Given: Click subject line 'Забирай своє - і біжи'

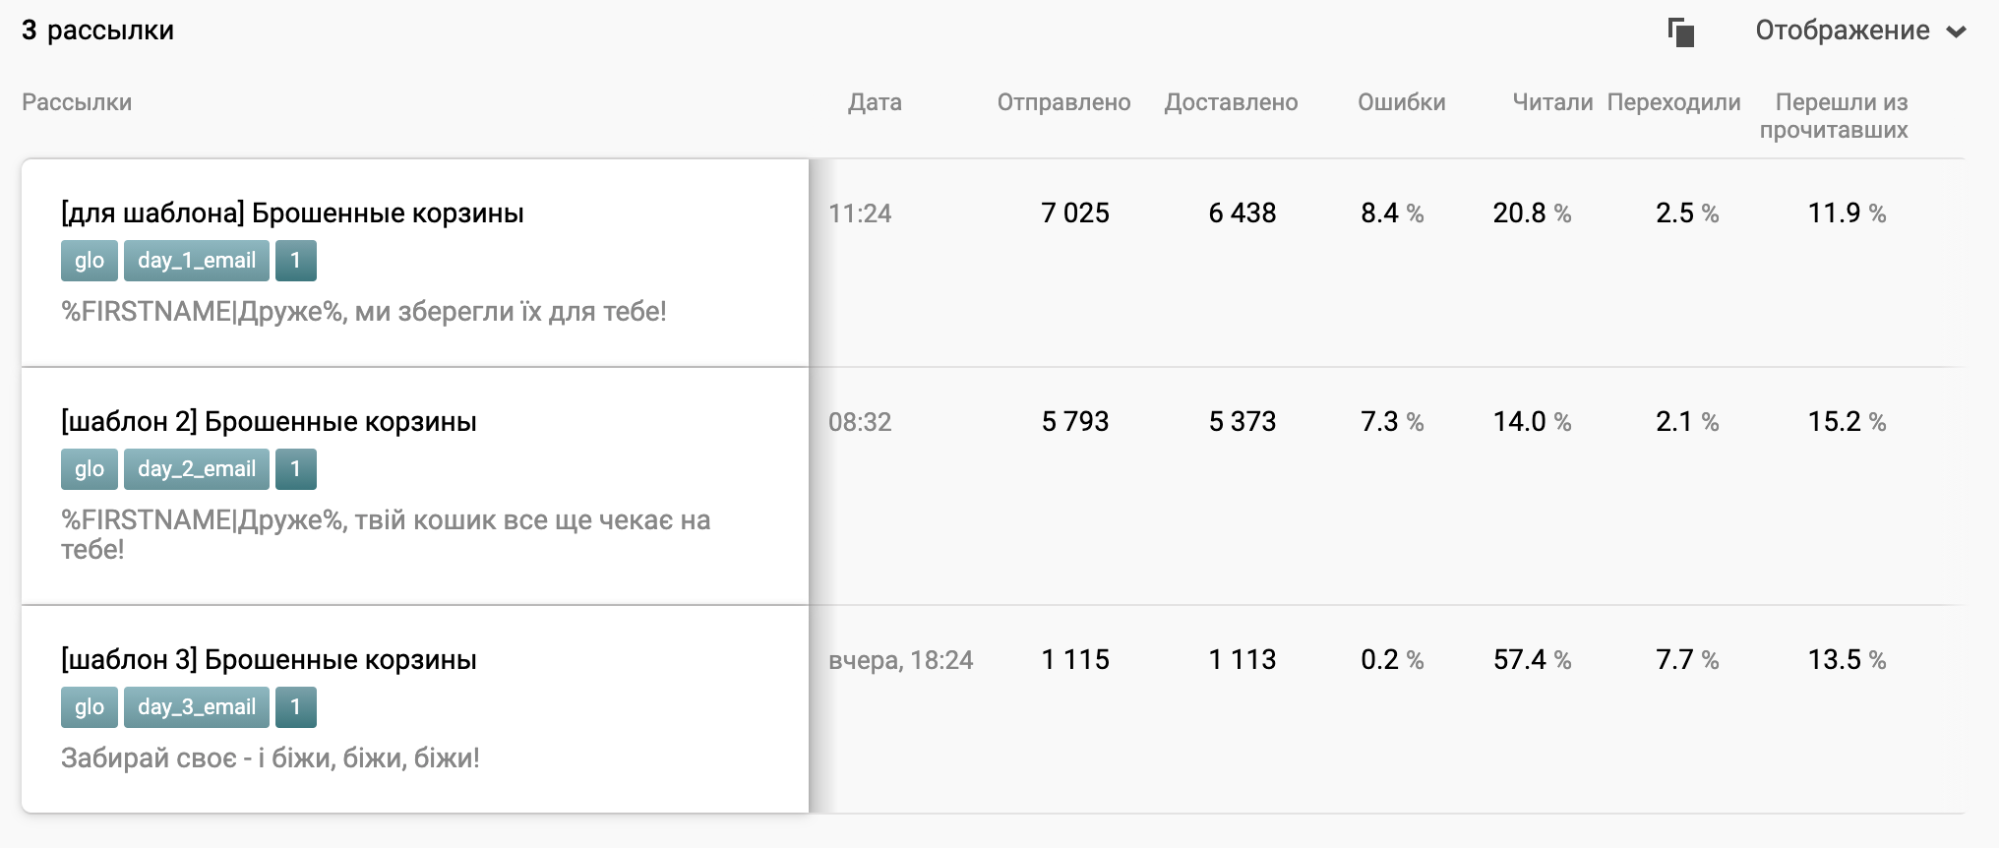Looking at the screenshot, I should pyautogui.click(x=270, y=758).
